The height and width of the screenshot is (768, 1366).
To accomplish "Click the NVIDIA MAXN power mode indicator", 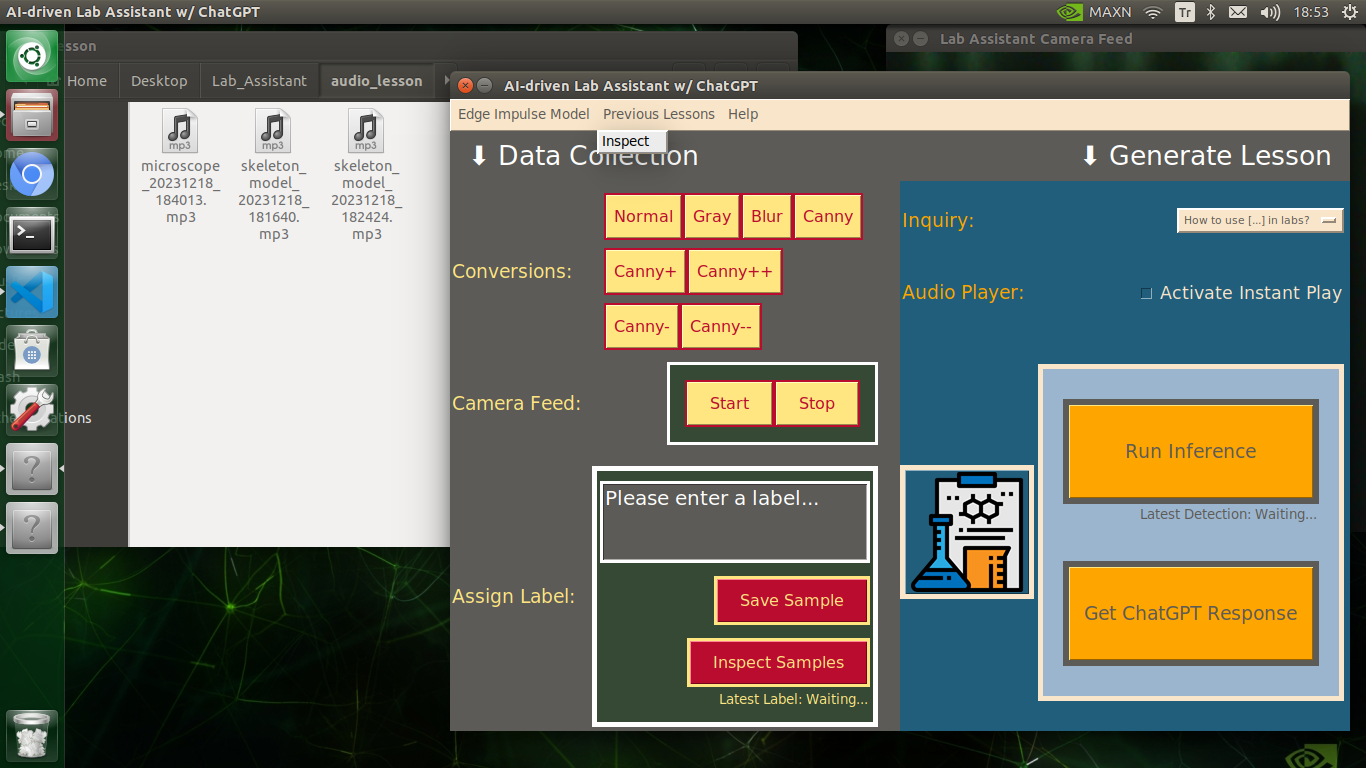I will coord(1093,12).
